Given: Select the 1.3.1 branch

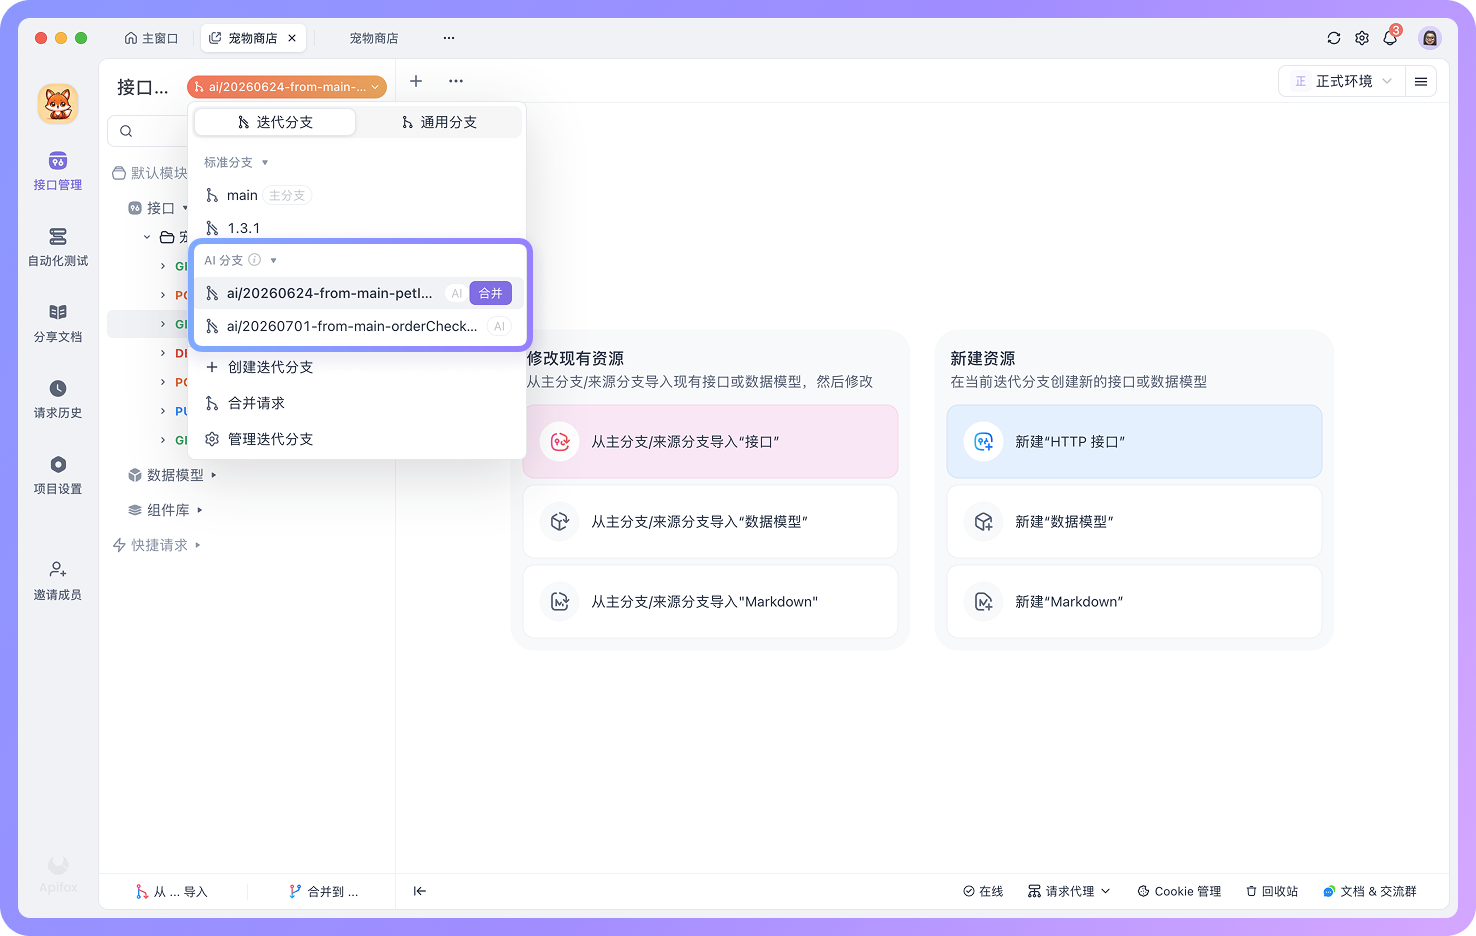Looking at the screenshot, I should [x=358, y=228].
